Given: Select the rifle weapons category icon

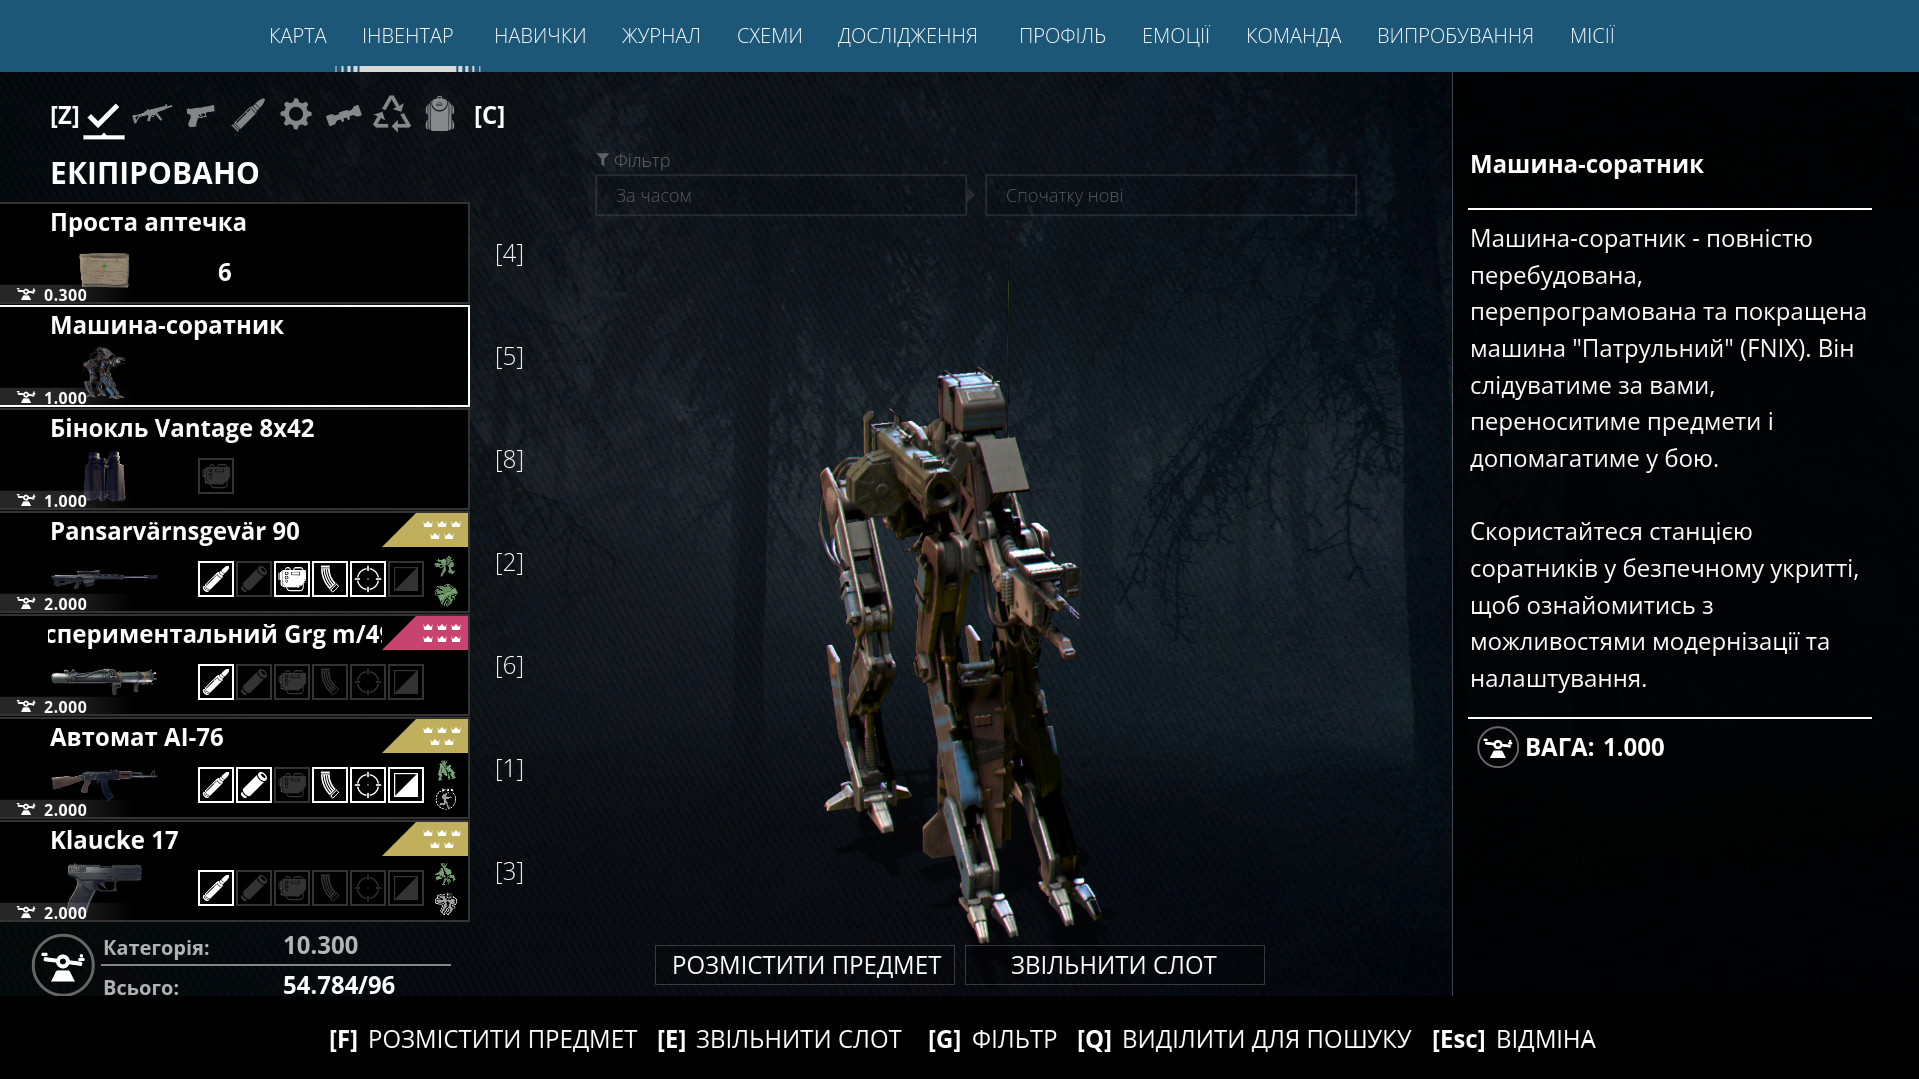Looking at the screenshot, I should (152, 115).
